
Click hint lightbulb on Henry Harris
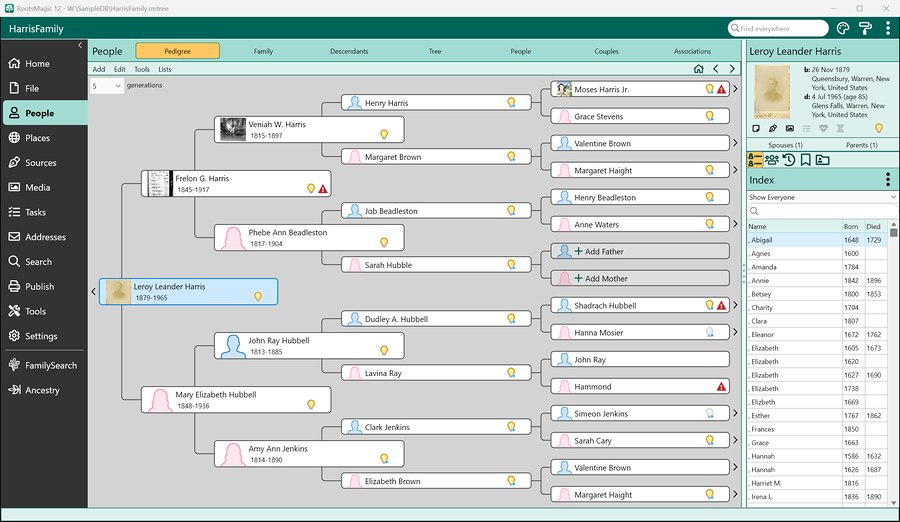point(511,103)
